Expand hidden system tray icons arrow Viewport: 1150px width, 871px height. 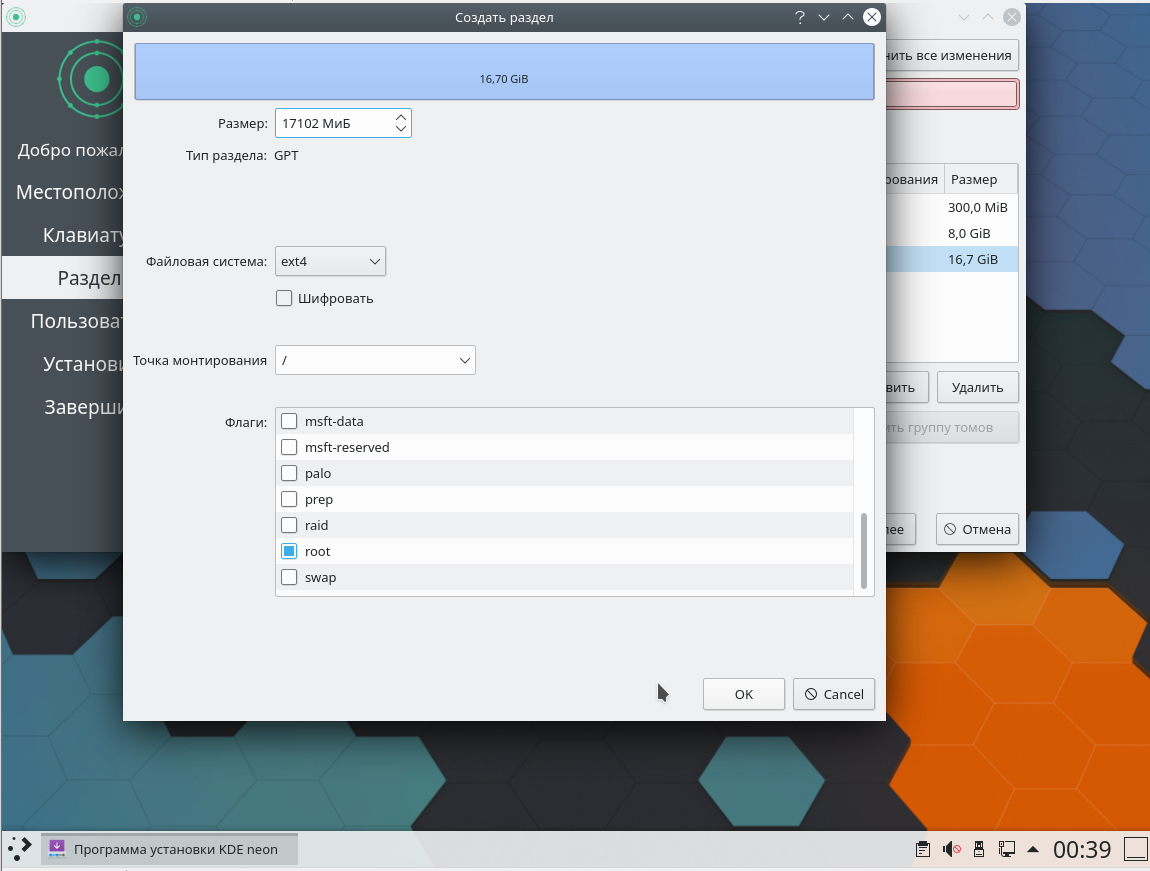[x=1033, y=850]
